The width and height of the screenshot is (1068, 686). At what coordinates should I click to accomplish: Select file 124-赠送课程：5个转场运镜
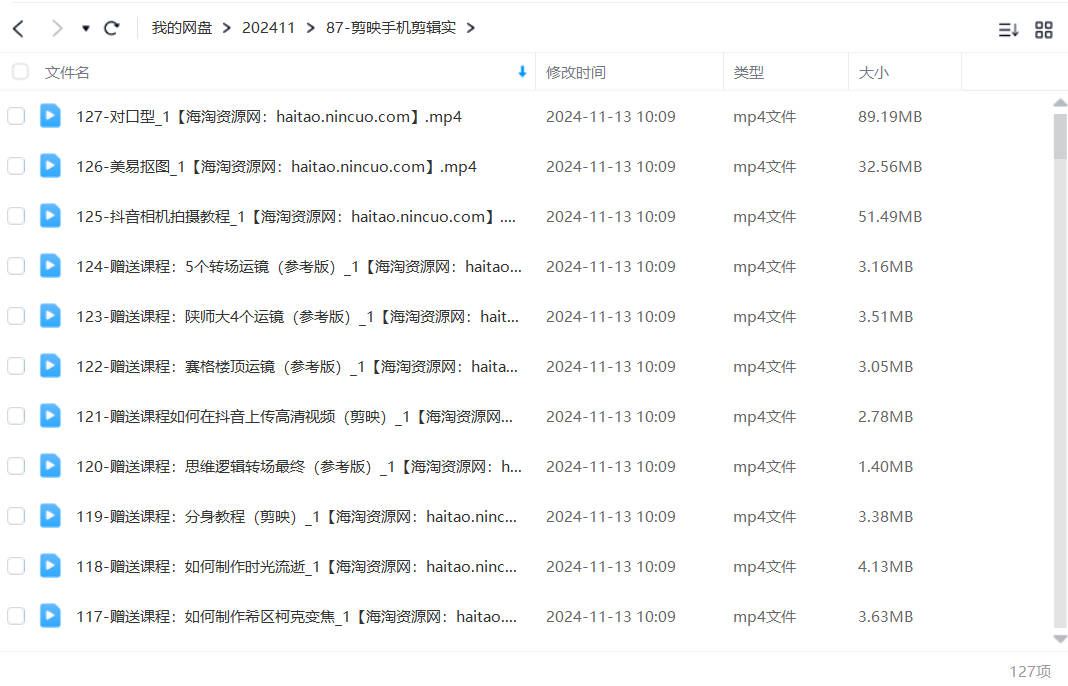click(x=299, y=267)
